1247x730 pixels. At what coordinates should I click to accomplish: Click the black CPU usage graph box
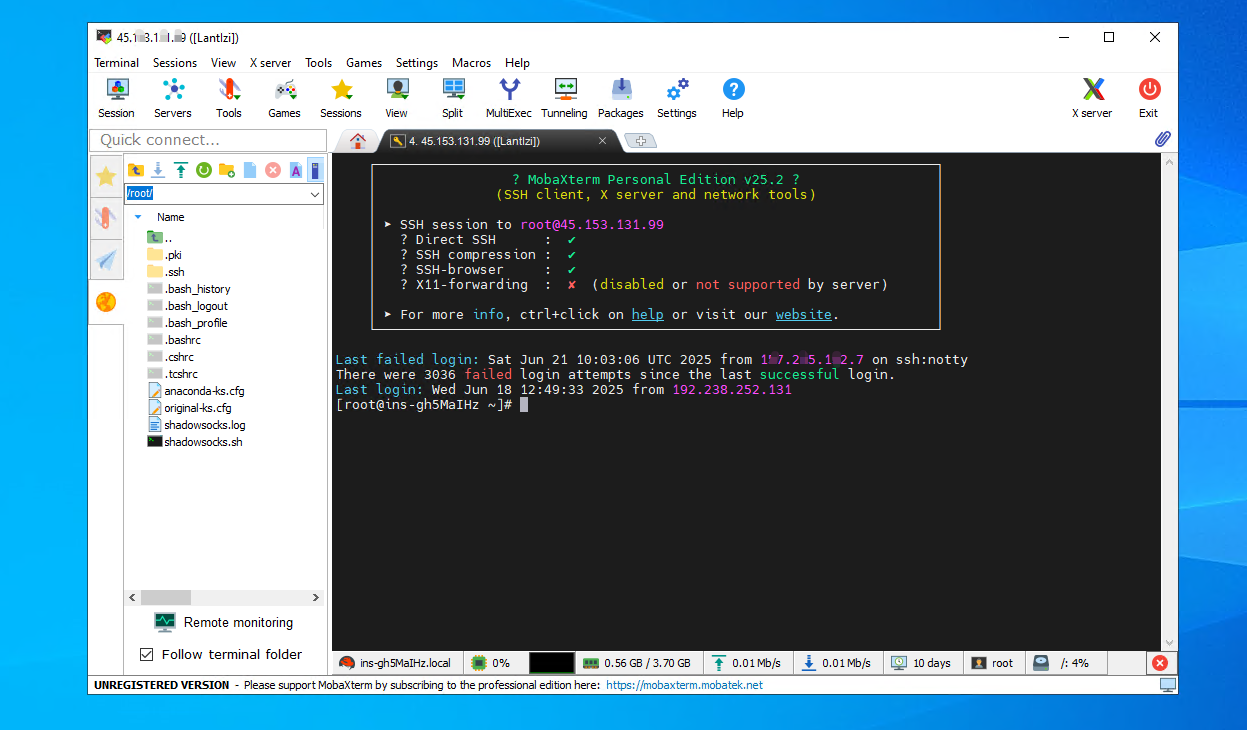[551, 663]
